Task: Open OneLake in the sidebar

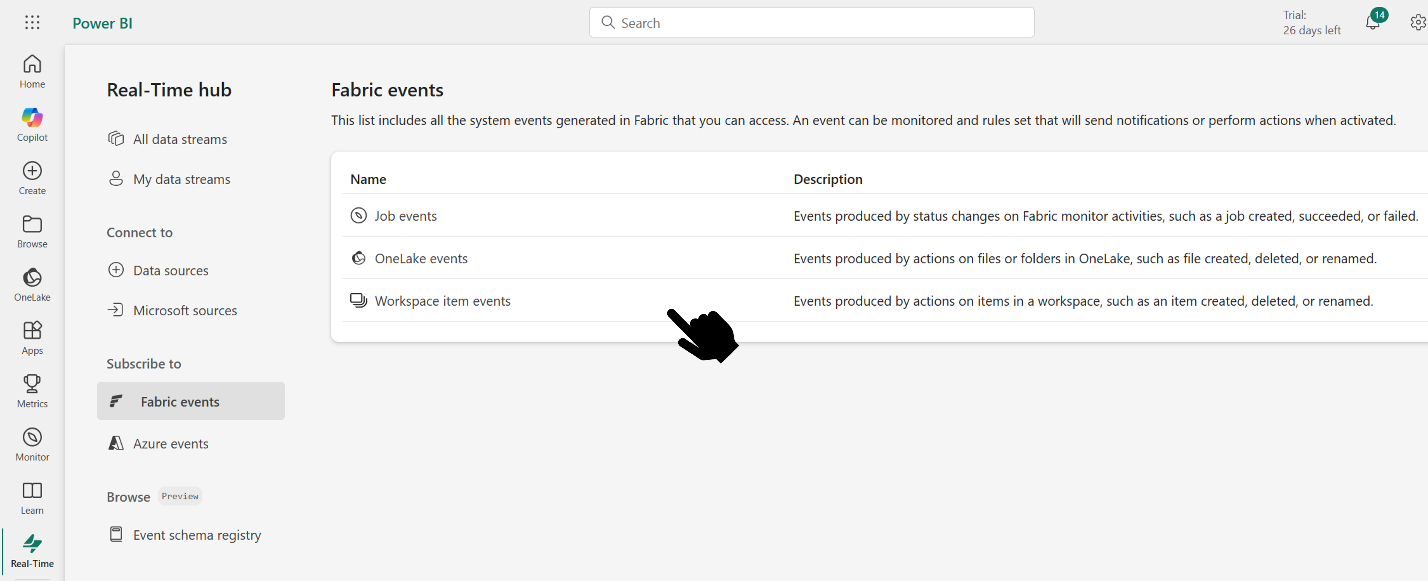Action: 32,283
